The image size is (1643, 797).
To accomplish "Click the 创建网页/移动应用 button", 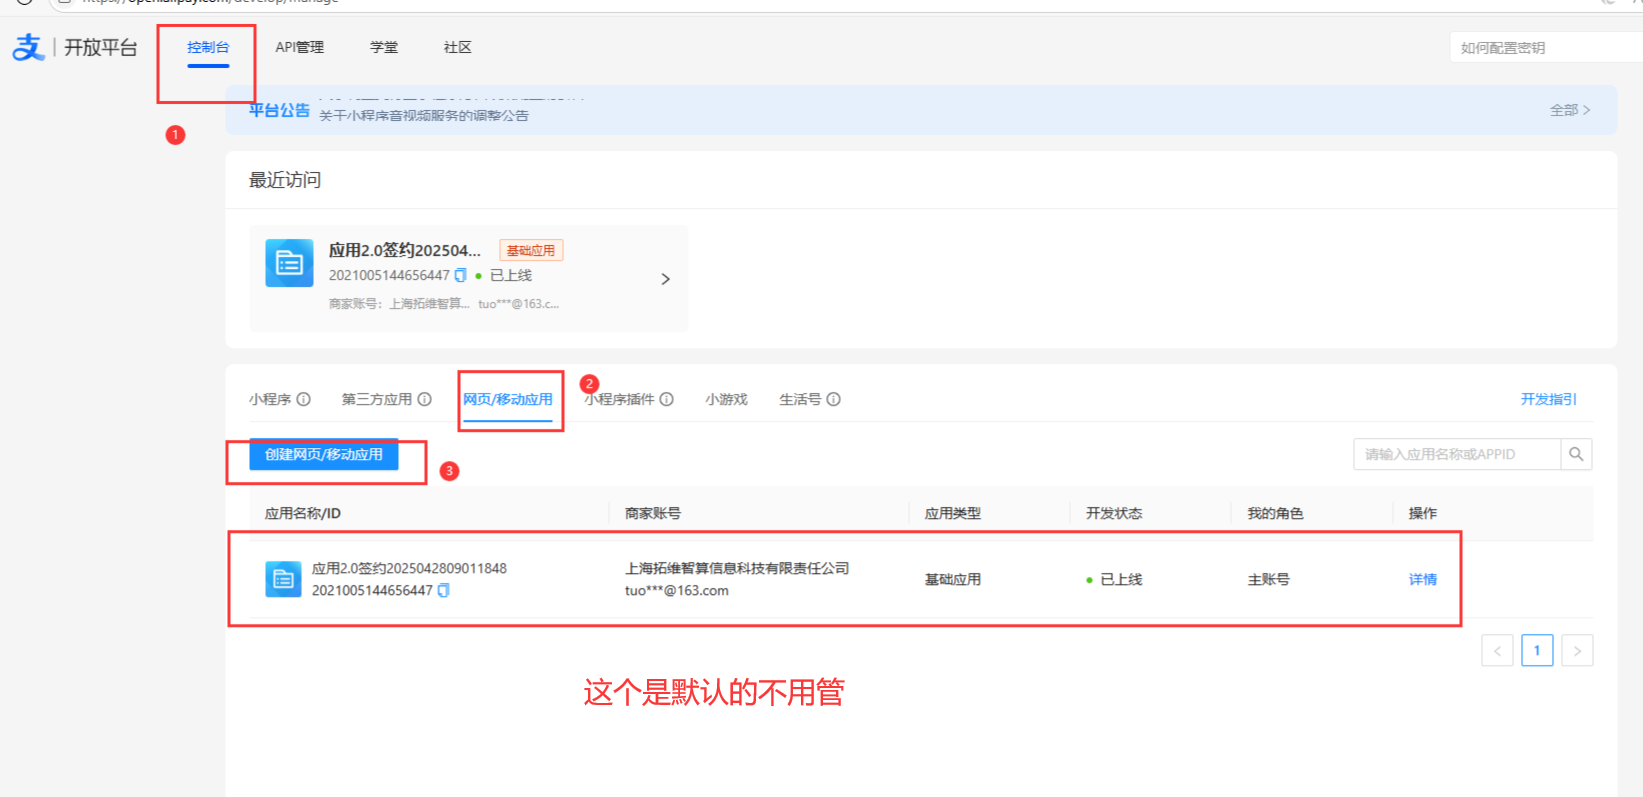I will (324, 454).
